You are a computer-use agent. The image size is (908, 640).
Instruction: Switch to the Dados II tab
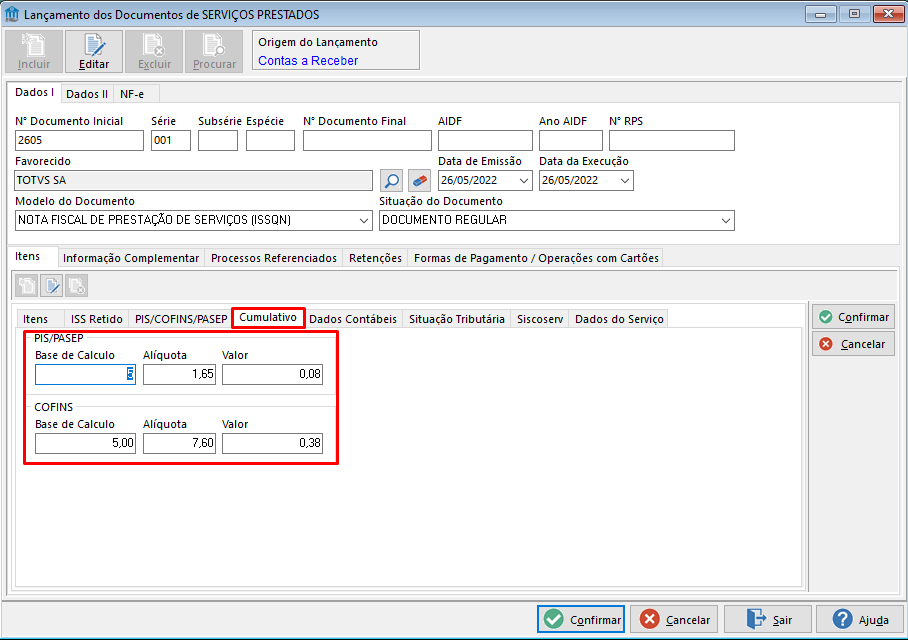point(87,94)
